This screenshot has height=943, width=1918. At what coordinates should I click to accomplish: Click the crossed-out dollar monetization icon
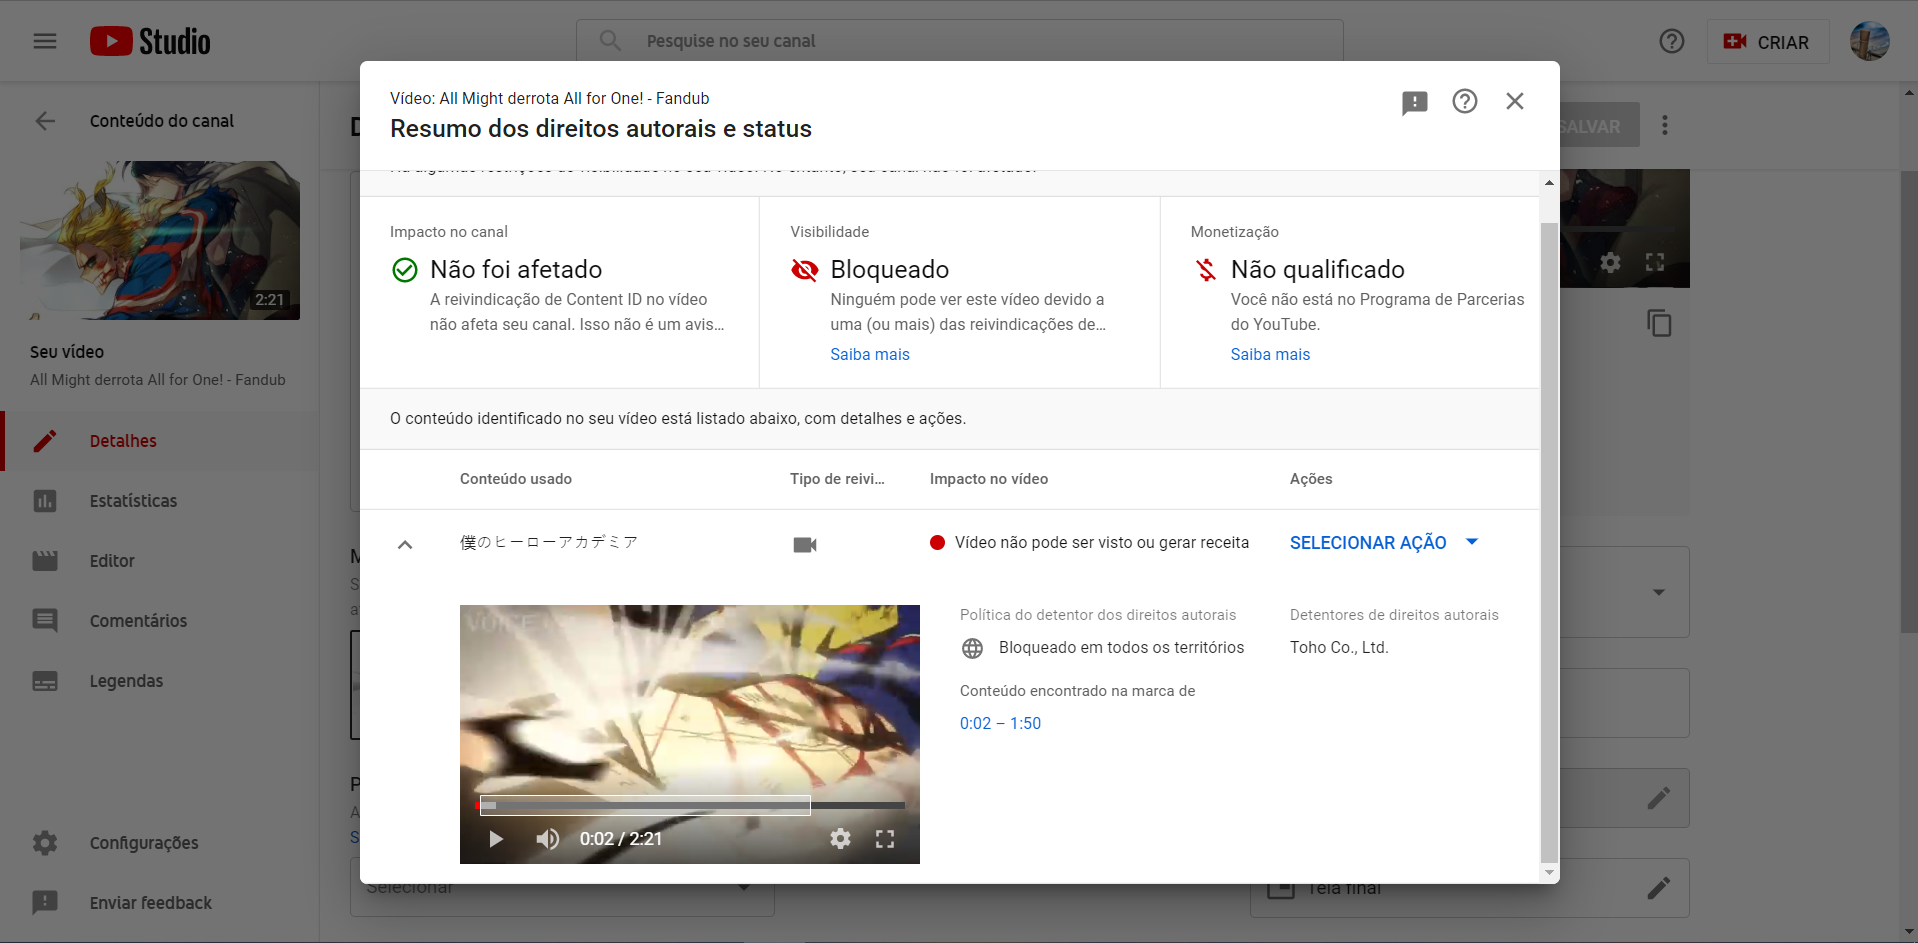(x=1205, y=270)
